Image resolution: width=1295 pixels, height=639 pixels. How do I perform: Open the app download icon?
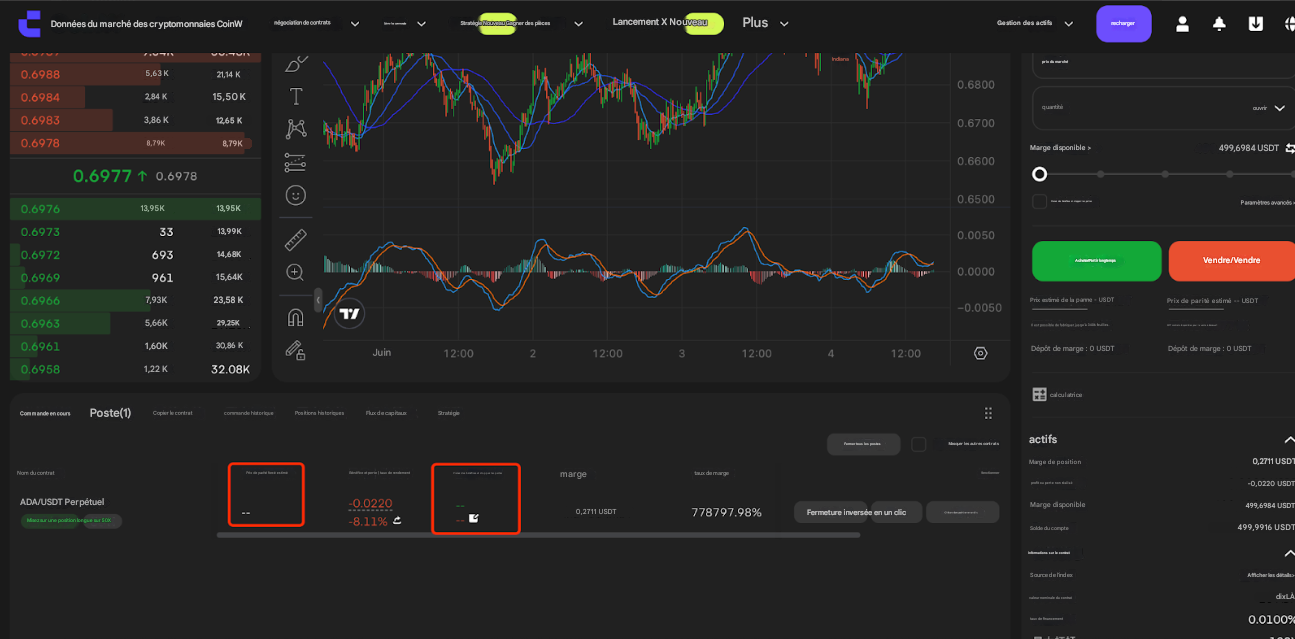pos(1256,23)
